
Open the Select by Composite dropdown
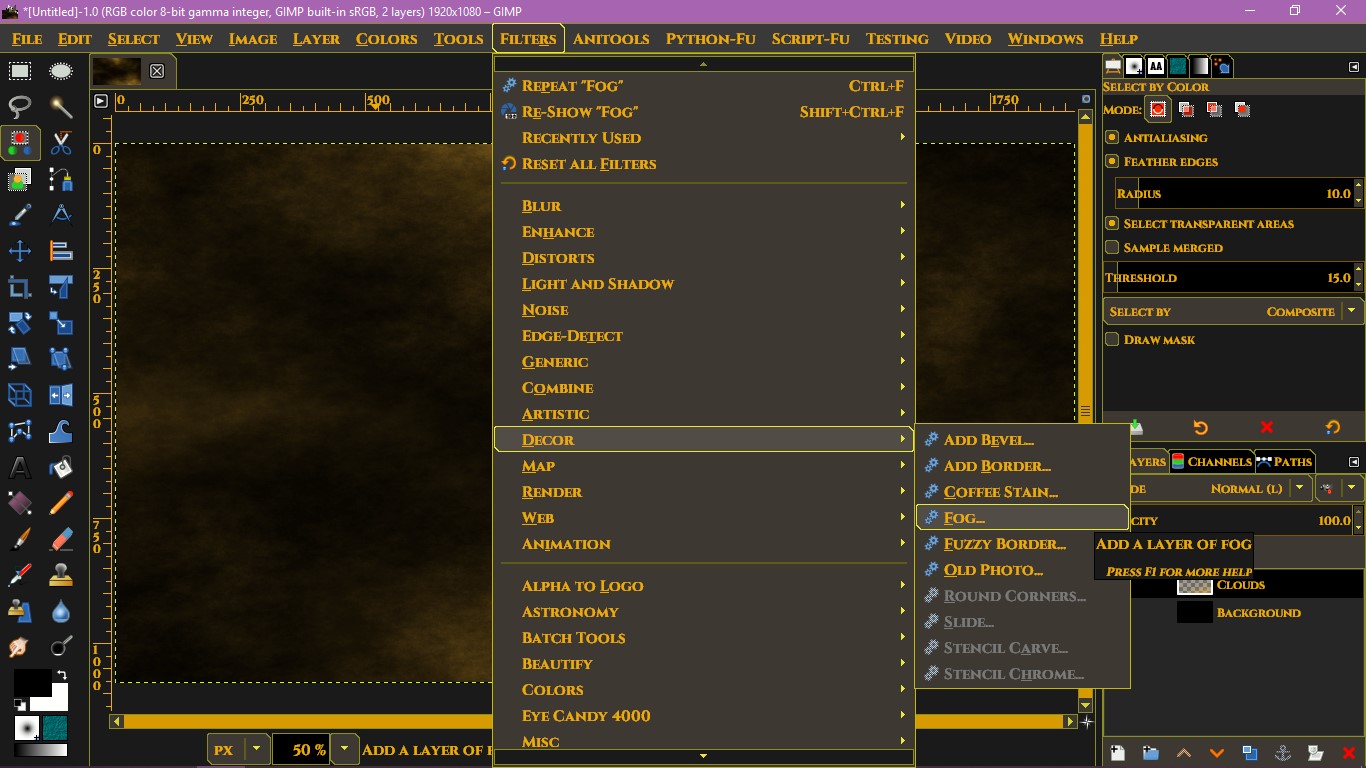[1233, 311]
